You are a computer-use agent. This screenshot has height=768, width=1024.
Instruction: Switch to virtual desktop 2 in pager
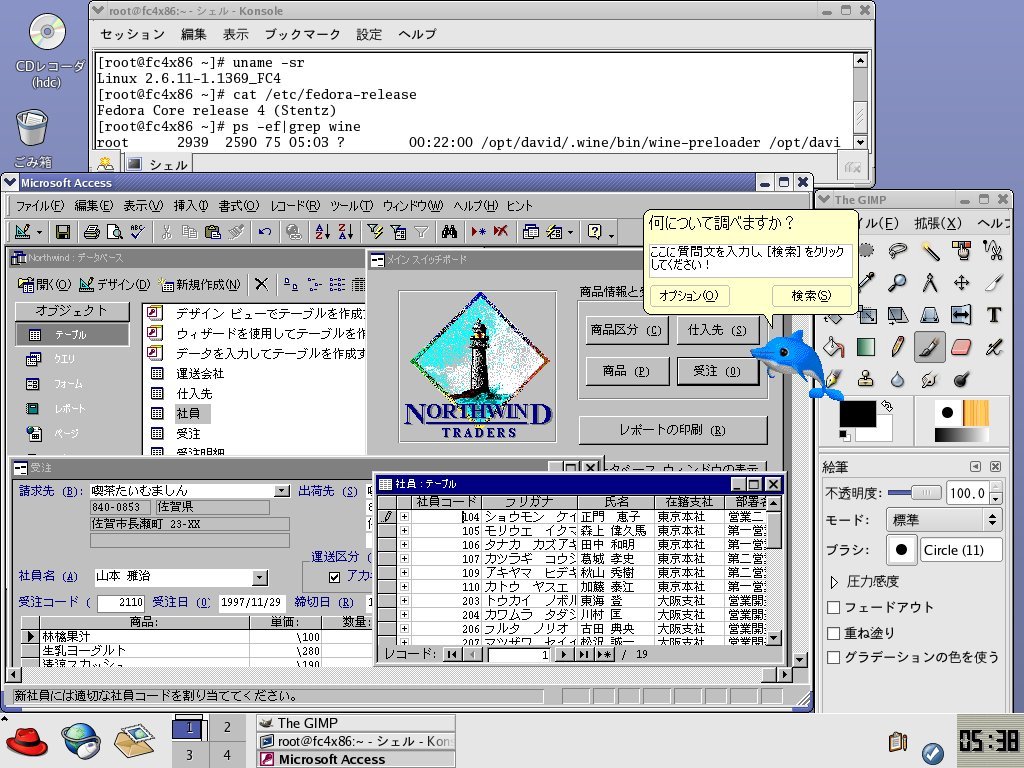pyautogui.click(x=227, y=727)
